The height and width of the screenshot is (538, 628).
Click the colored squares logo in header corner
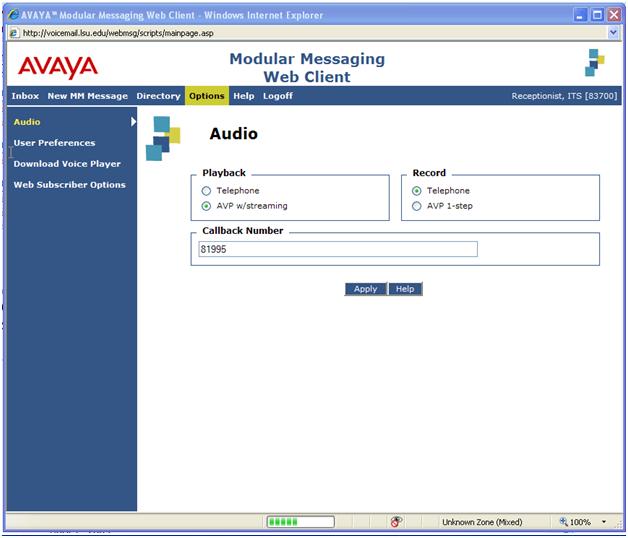click(595, 62)
